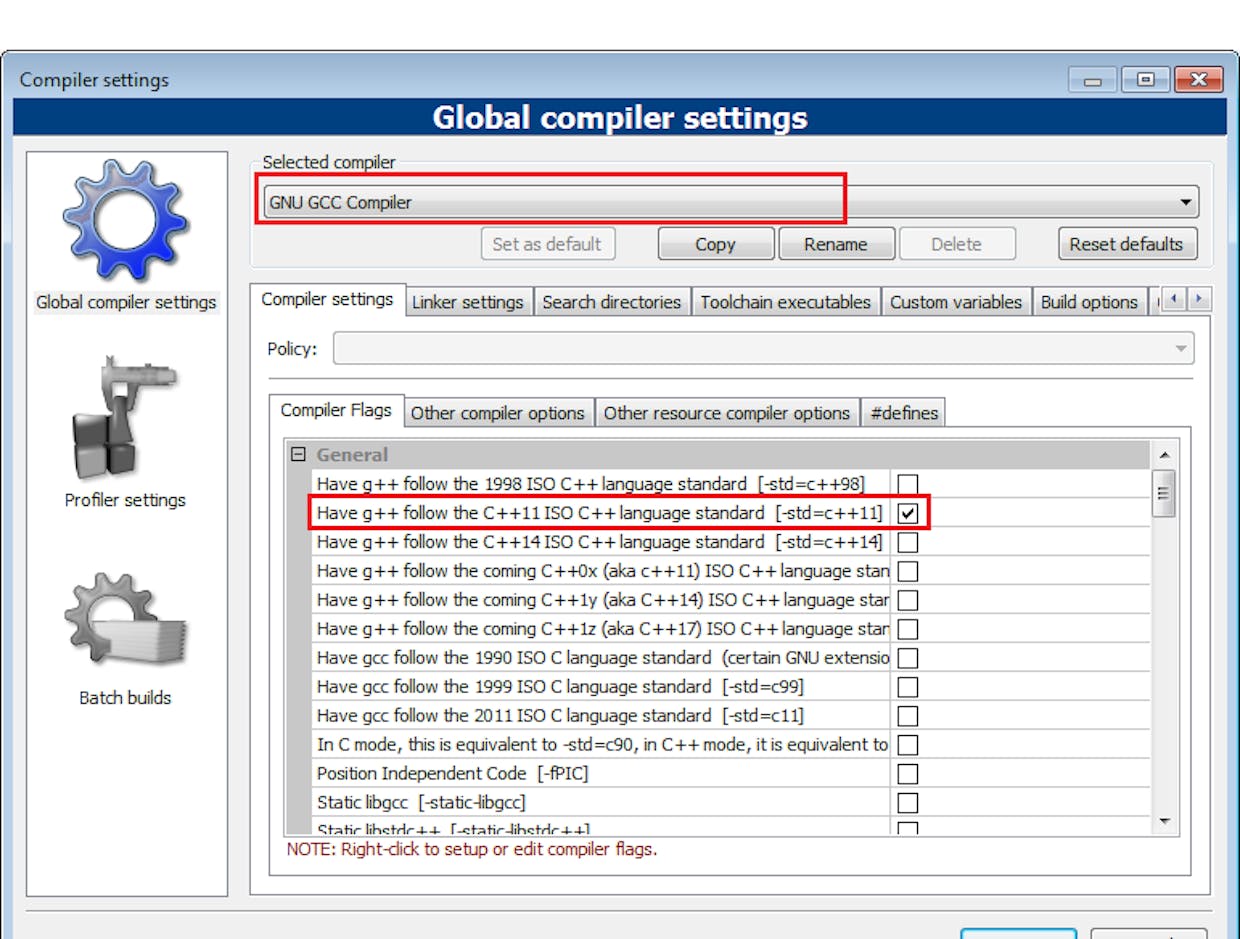Tick the C++1y (aka C++14) checkbox
1240x939 pixels.
(908, 601)
